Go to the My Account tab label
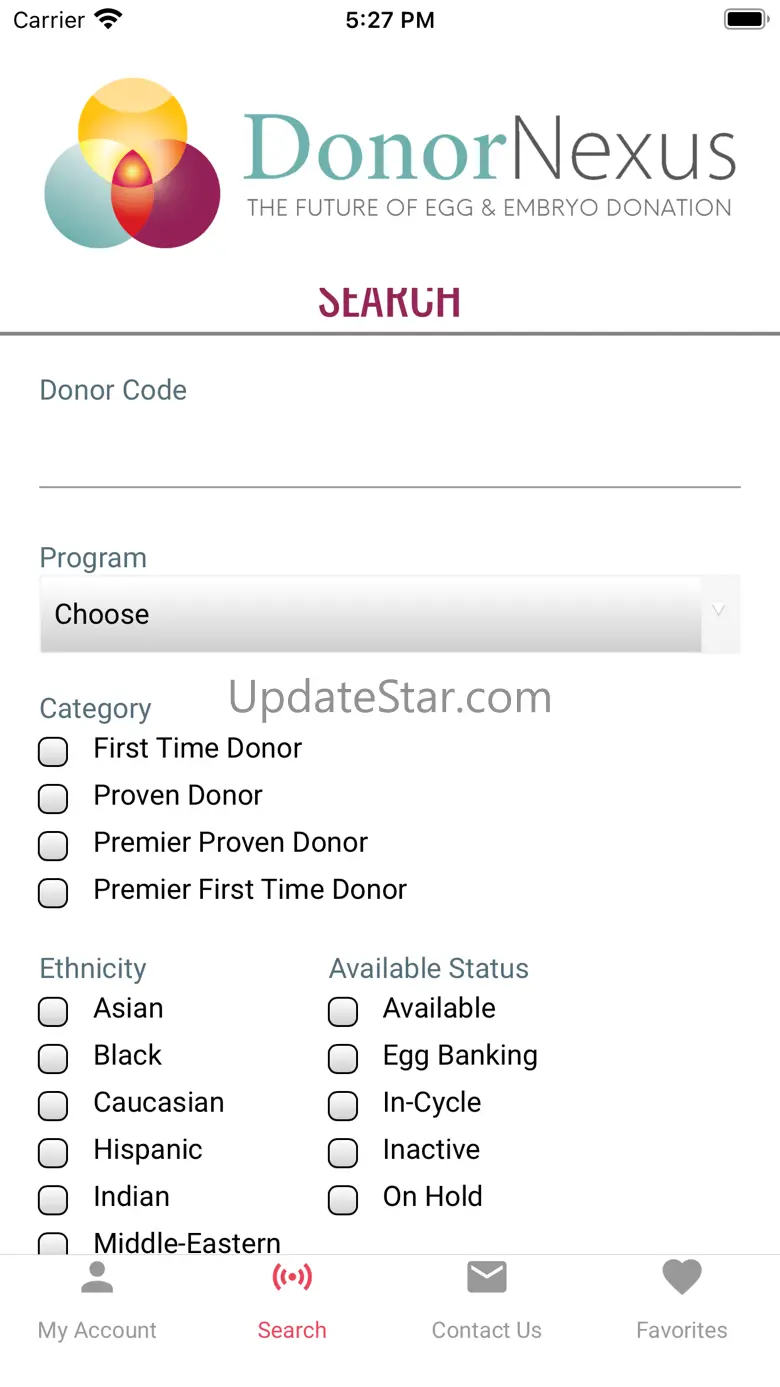This screenshot has height=1387, width=780. [x=97, y=1330]
